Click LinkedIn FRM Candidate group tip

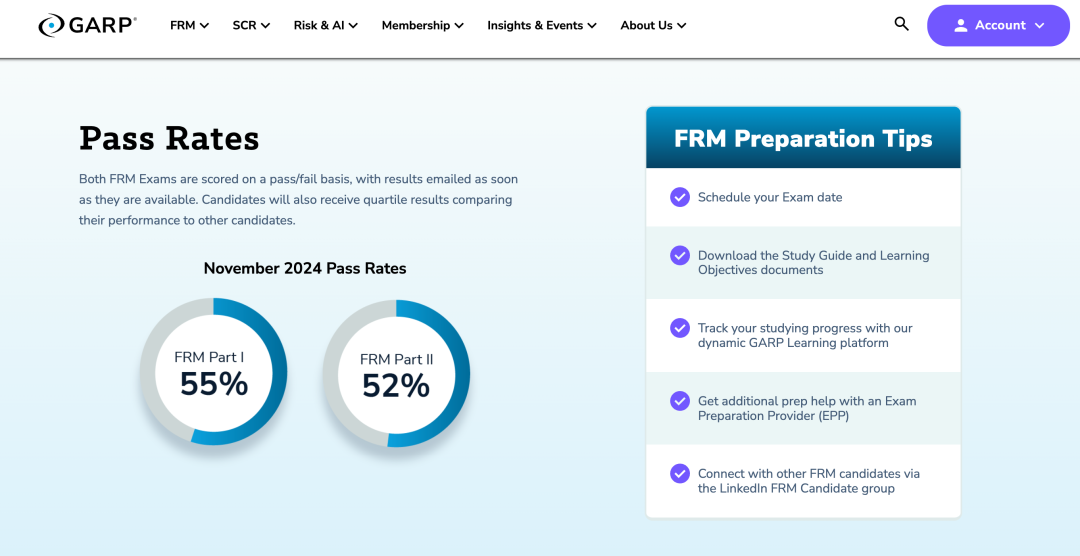pyautogui.click(x=809, y=481)
